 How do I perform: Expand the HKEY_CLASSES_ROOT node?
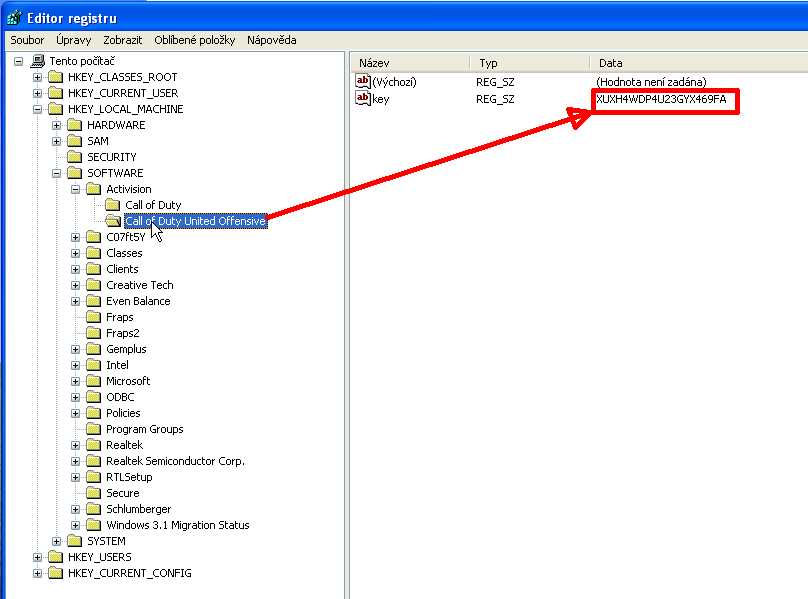38,77
